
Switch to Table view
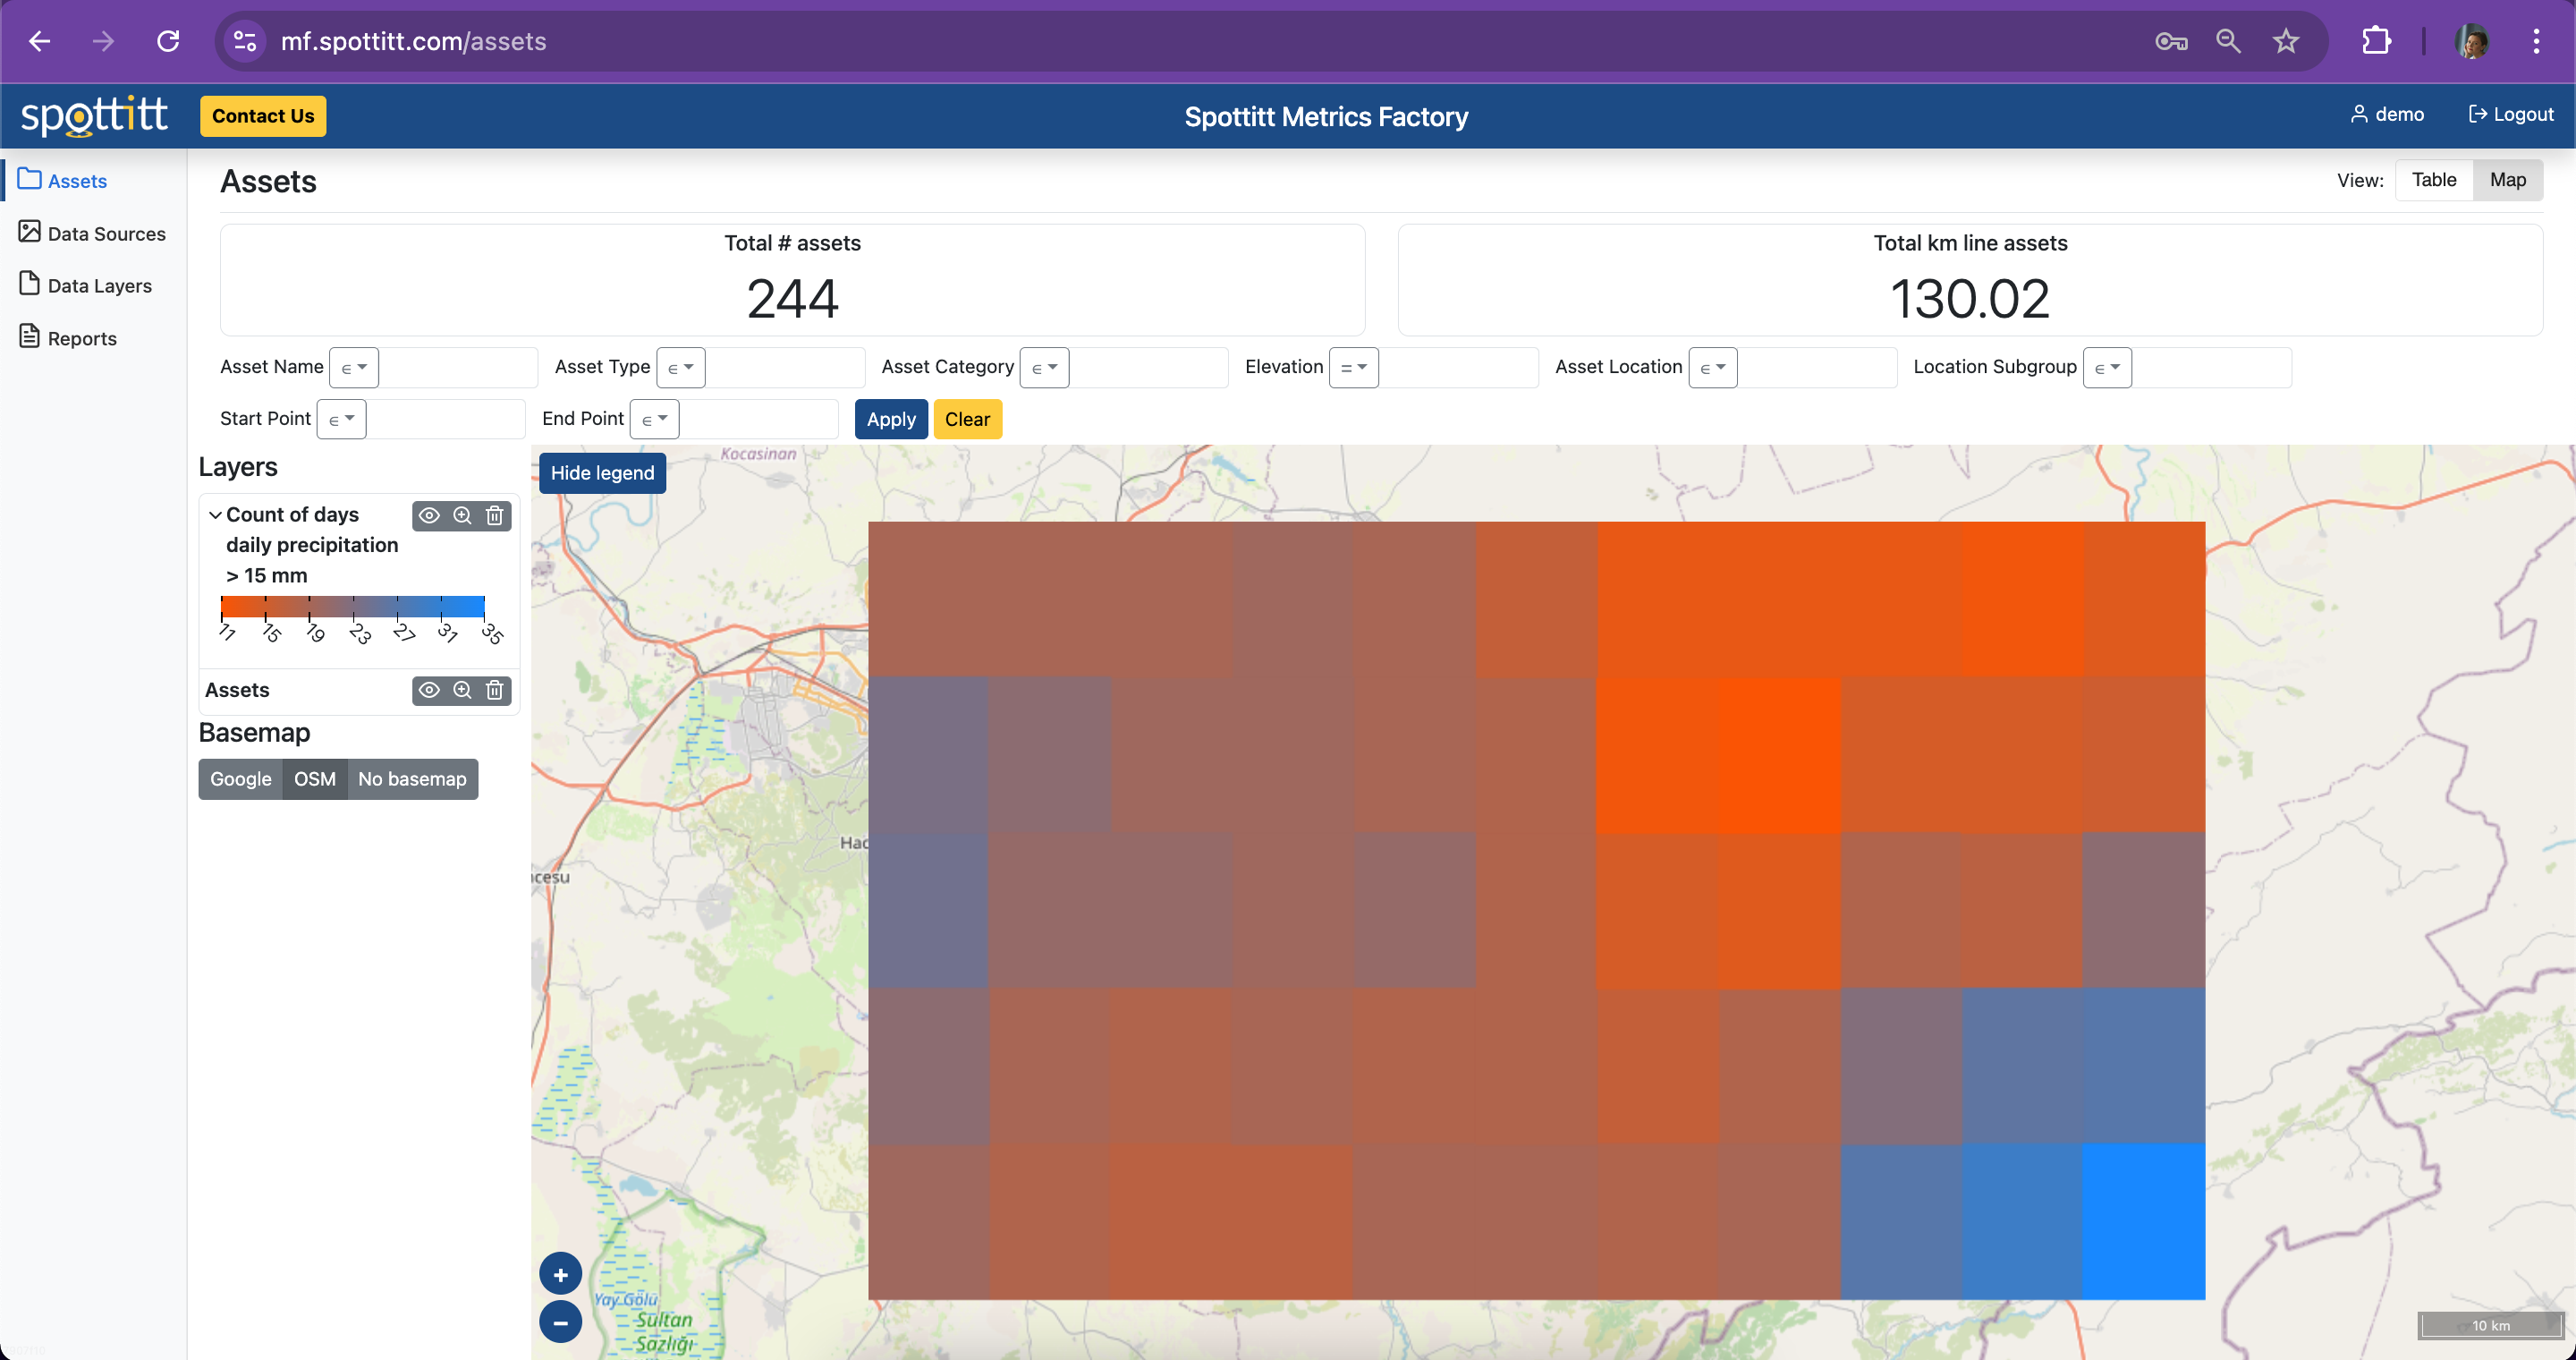tap(2433, 180)
